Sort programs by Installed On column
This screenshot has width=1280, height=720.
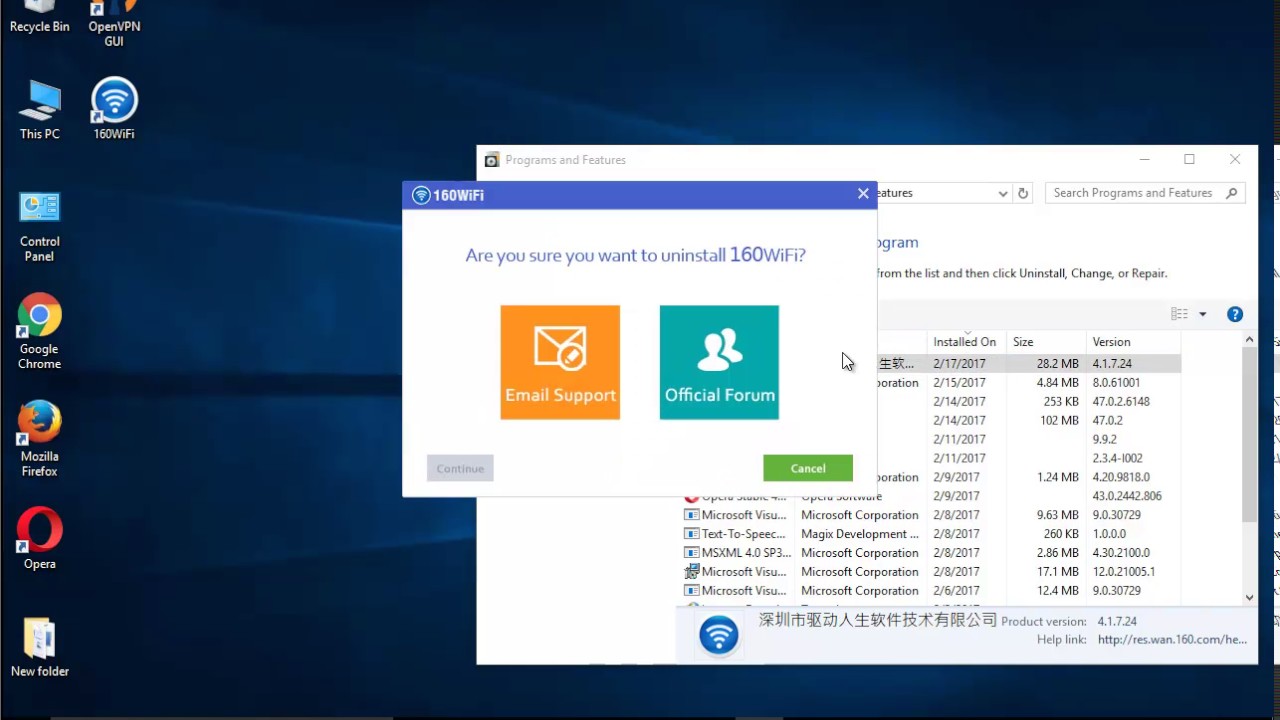(x=964, y=342)
